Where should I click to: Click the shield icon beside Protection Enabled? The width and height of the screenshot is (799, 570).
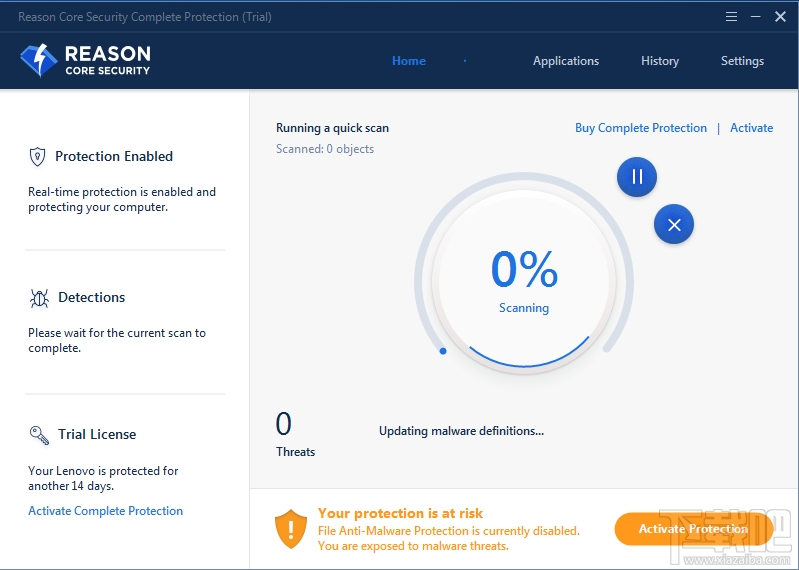click(x=37, y=156)
